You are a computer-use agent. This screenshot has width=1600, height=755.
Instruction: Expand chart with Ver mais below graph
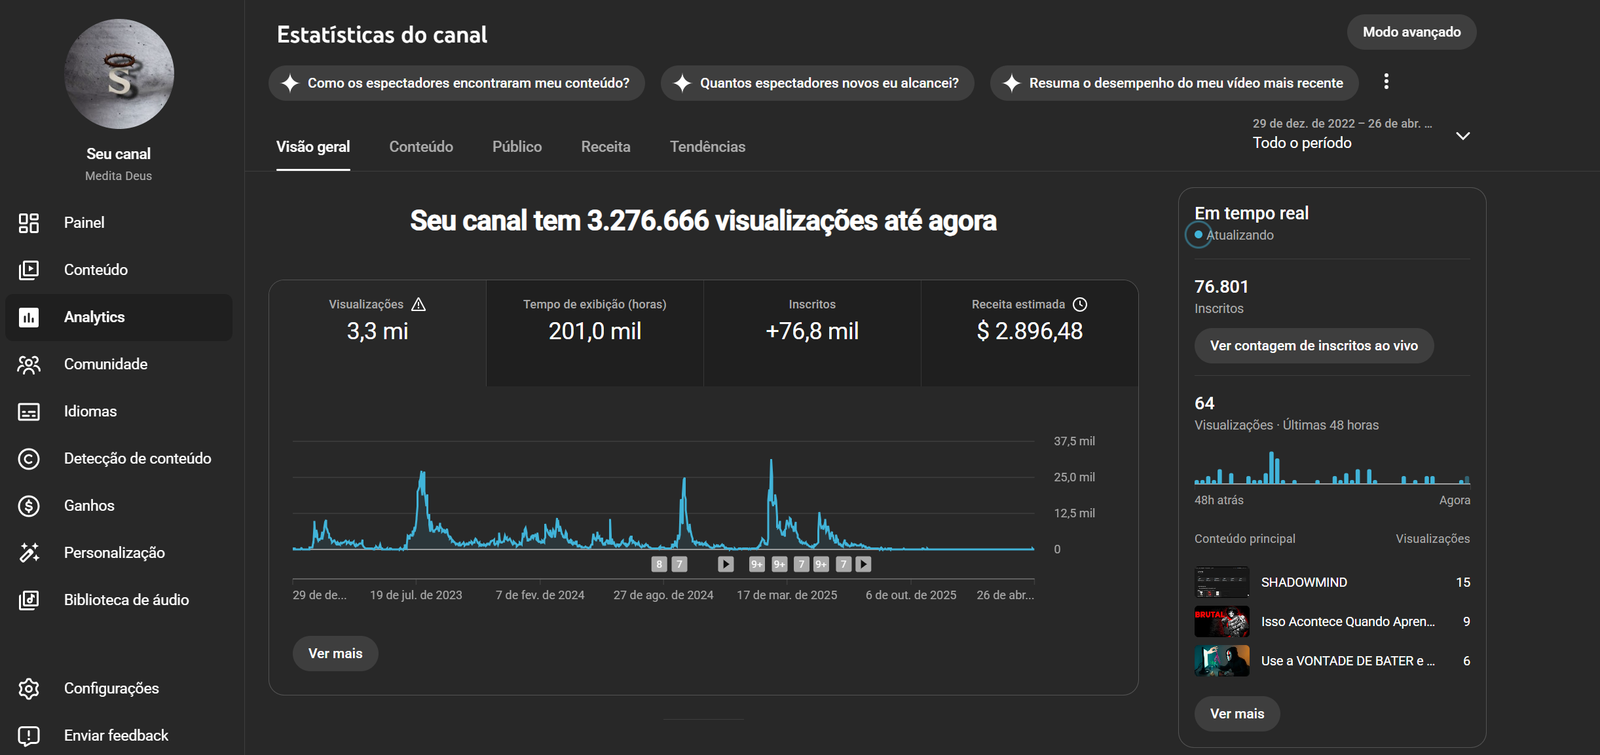[335, 654]
